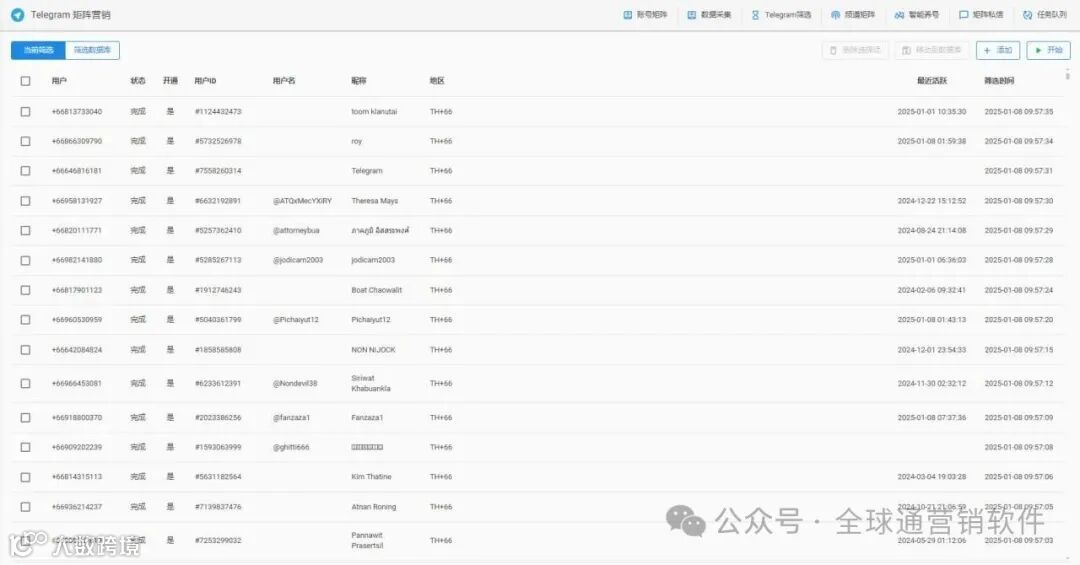The width and height of the screenshot is (1080, 565).
Task: Switch to the 筛选数据库 tab
Action: [92, 50]
